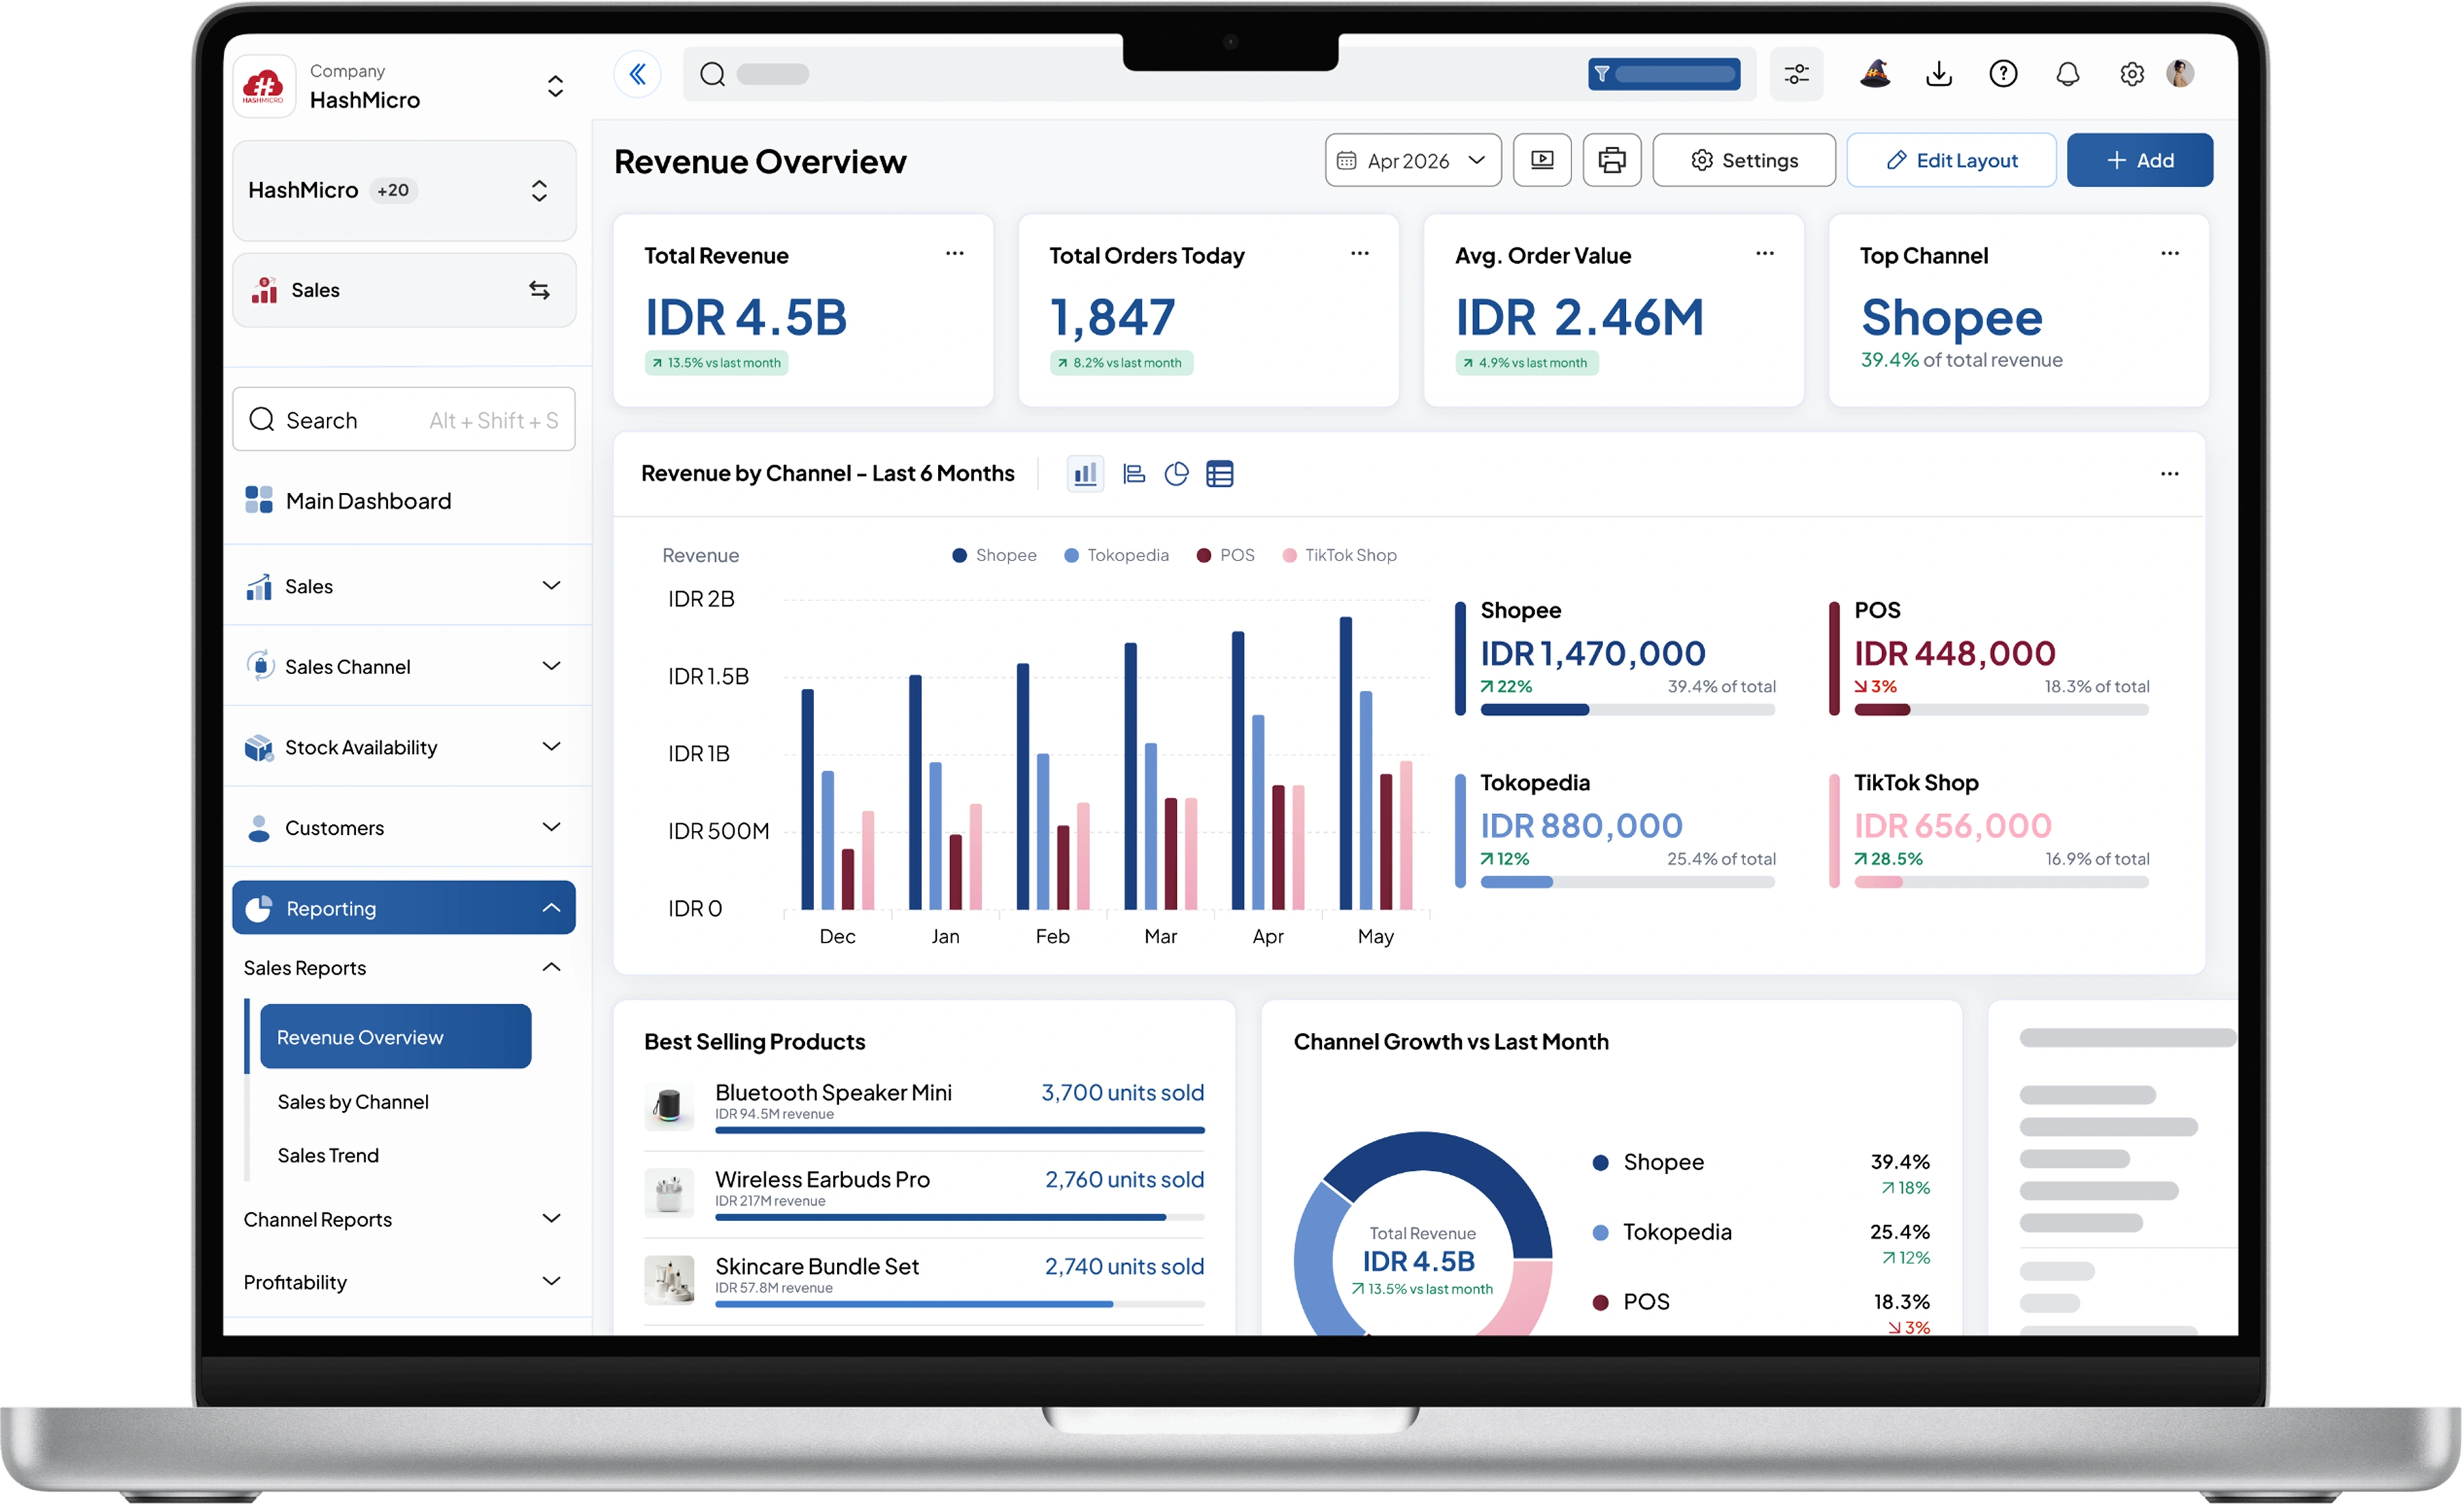Collapse sidebar with double-chevron back icon
The height and width of the screenshot is (1505, 2464).
tap(638, 74)
